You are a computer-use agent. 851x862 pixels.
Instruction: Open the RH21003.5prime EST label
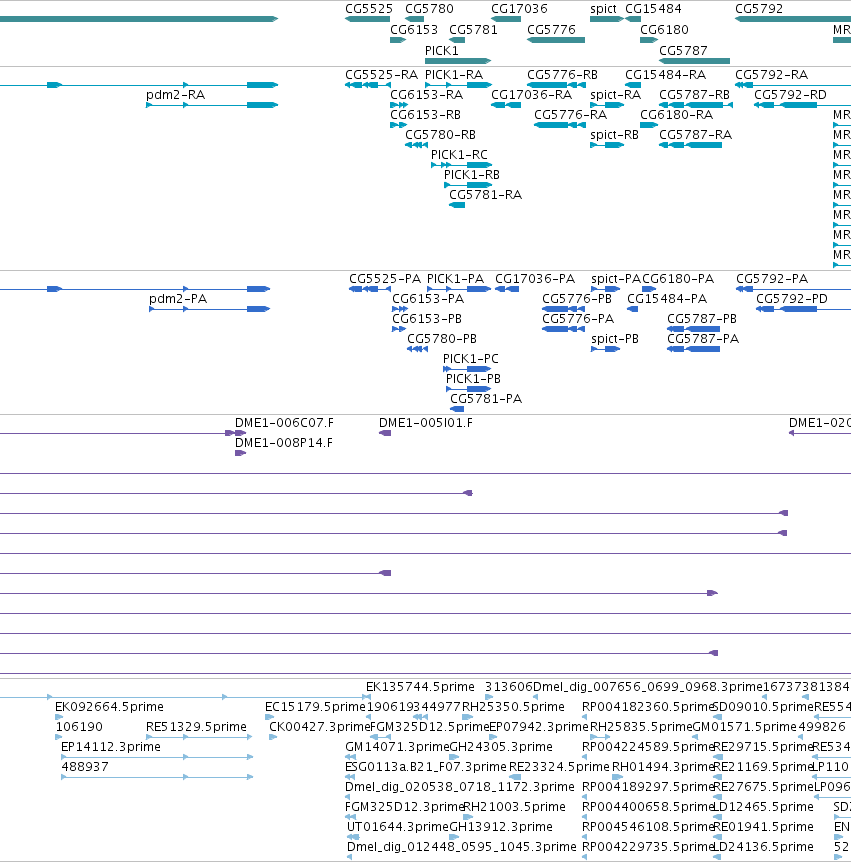515,806
